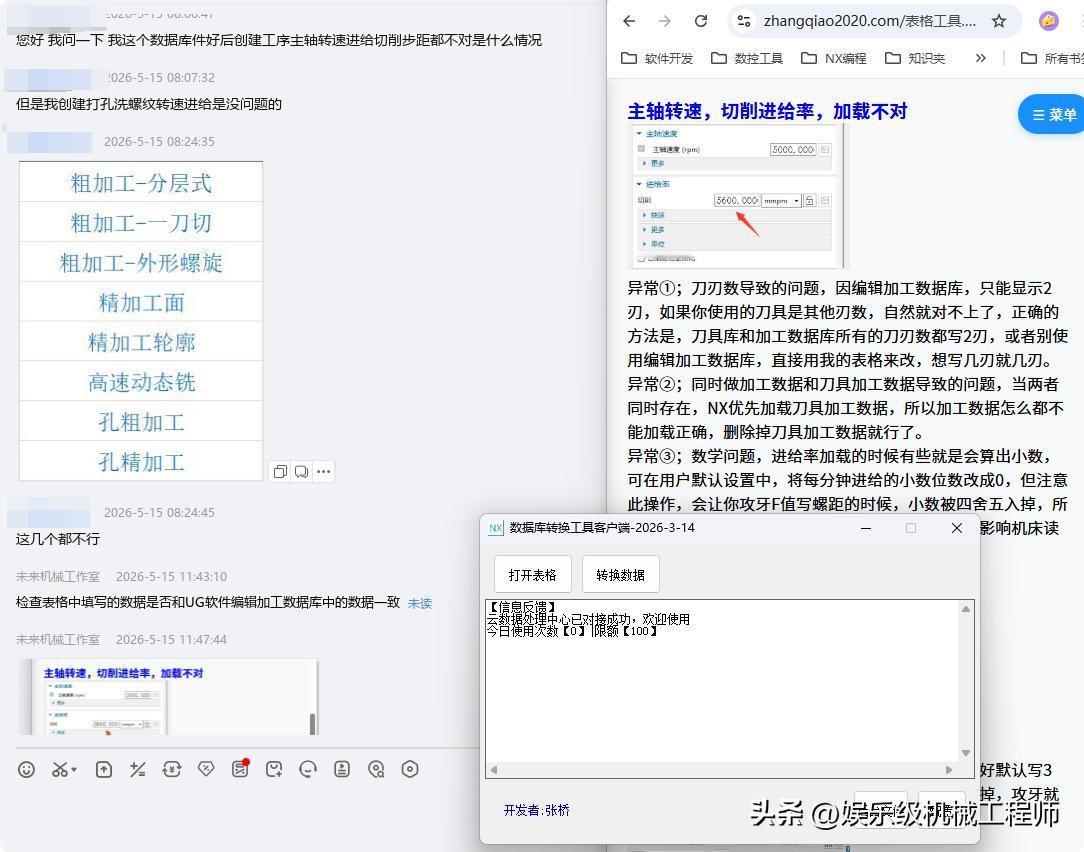Open the coupon tag icon
Image resolution: width=1084 pixels, height=852 pixels.
[206, 769]
